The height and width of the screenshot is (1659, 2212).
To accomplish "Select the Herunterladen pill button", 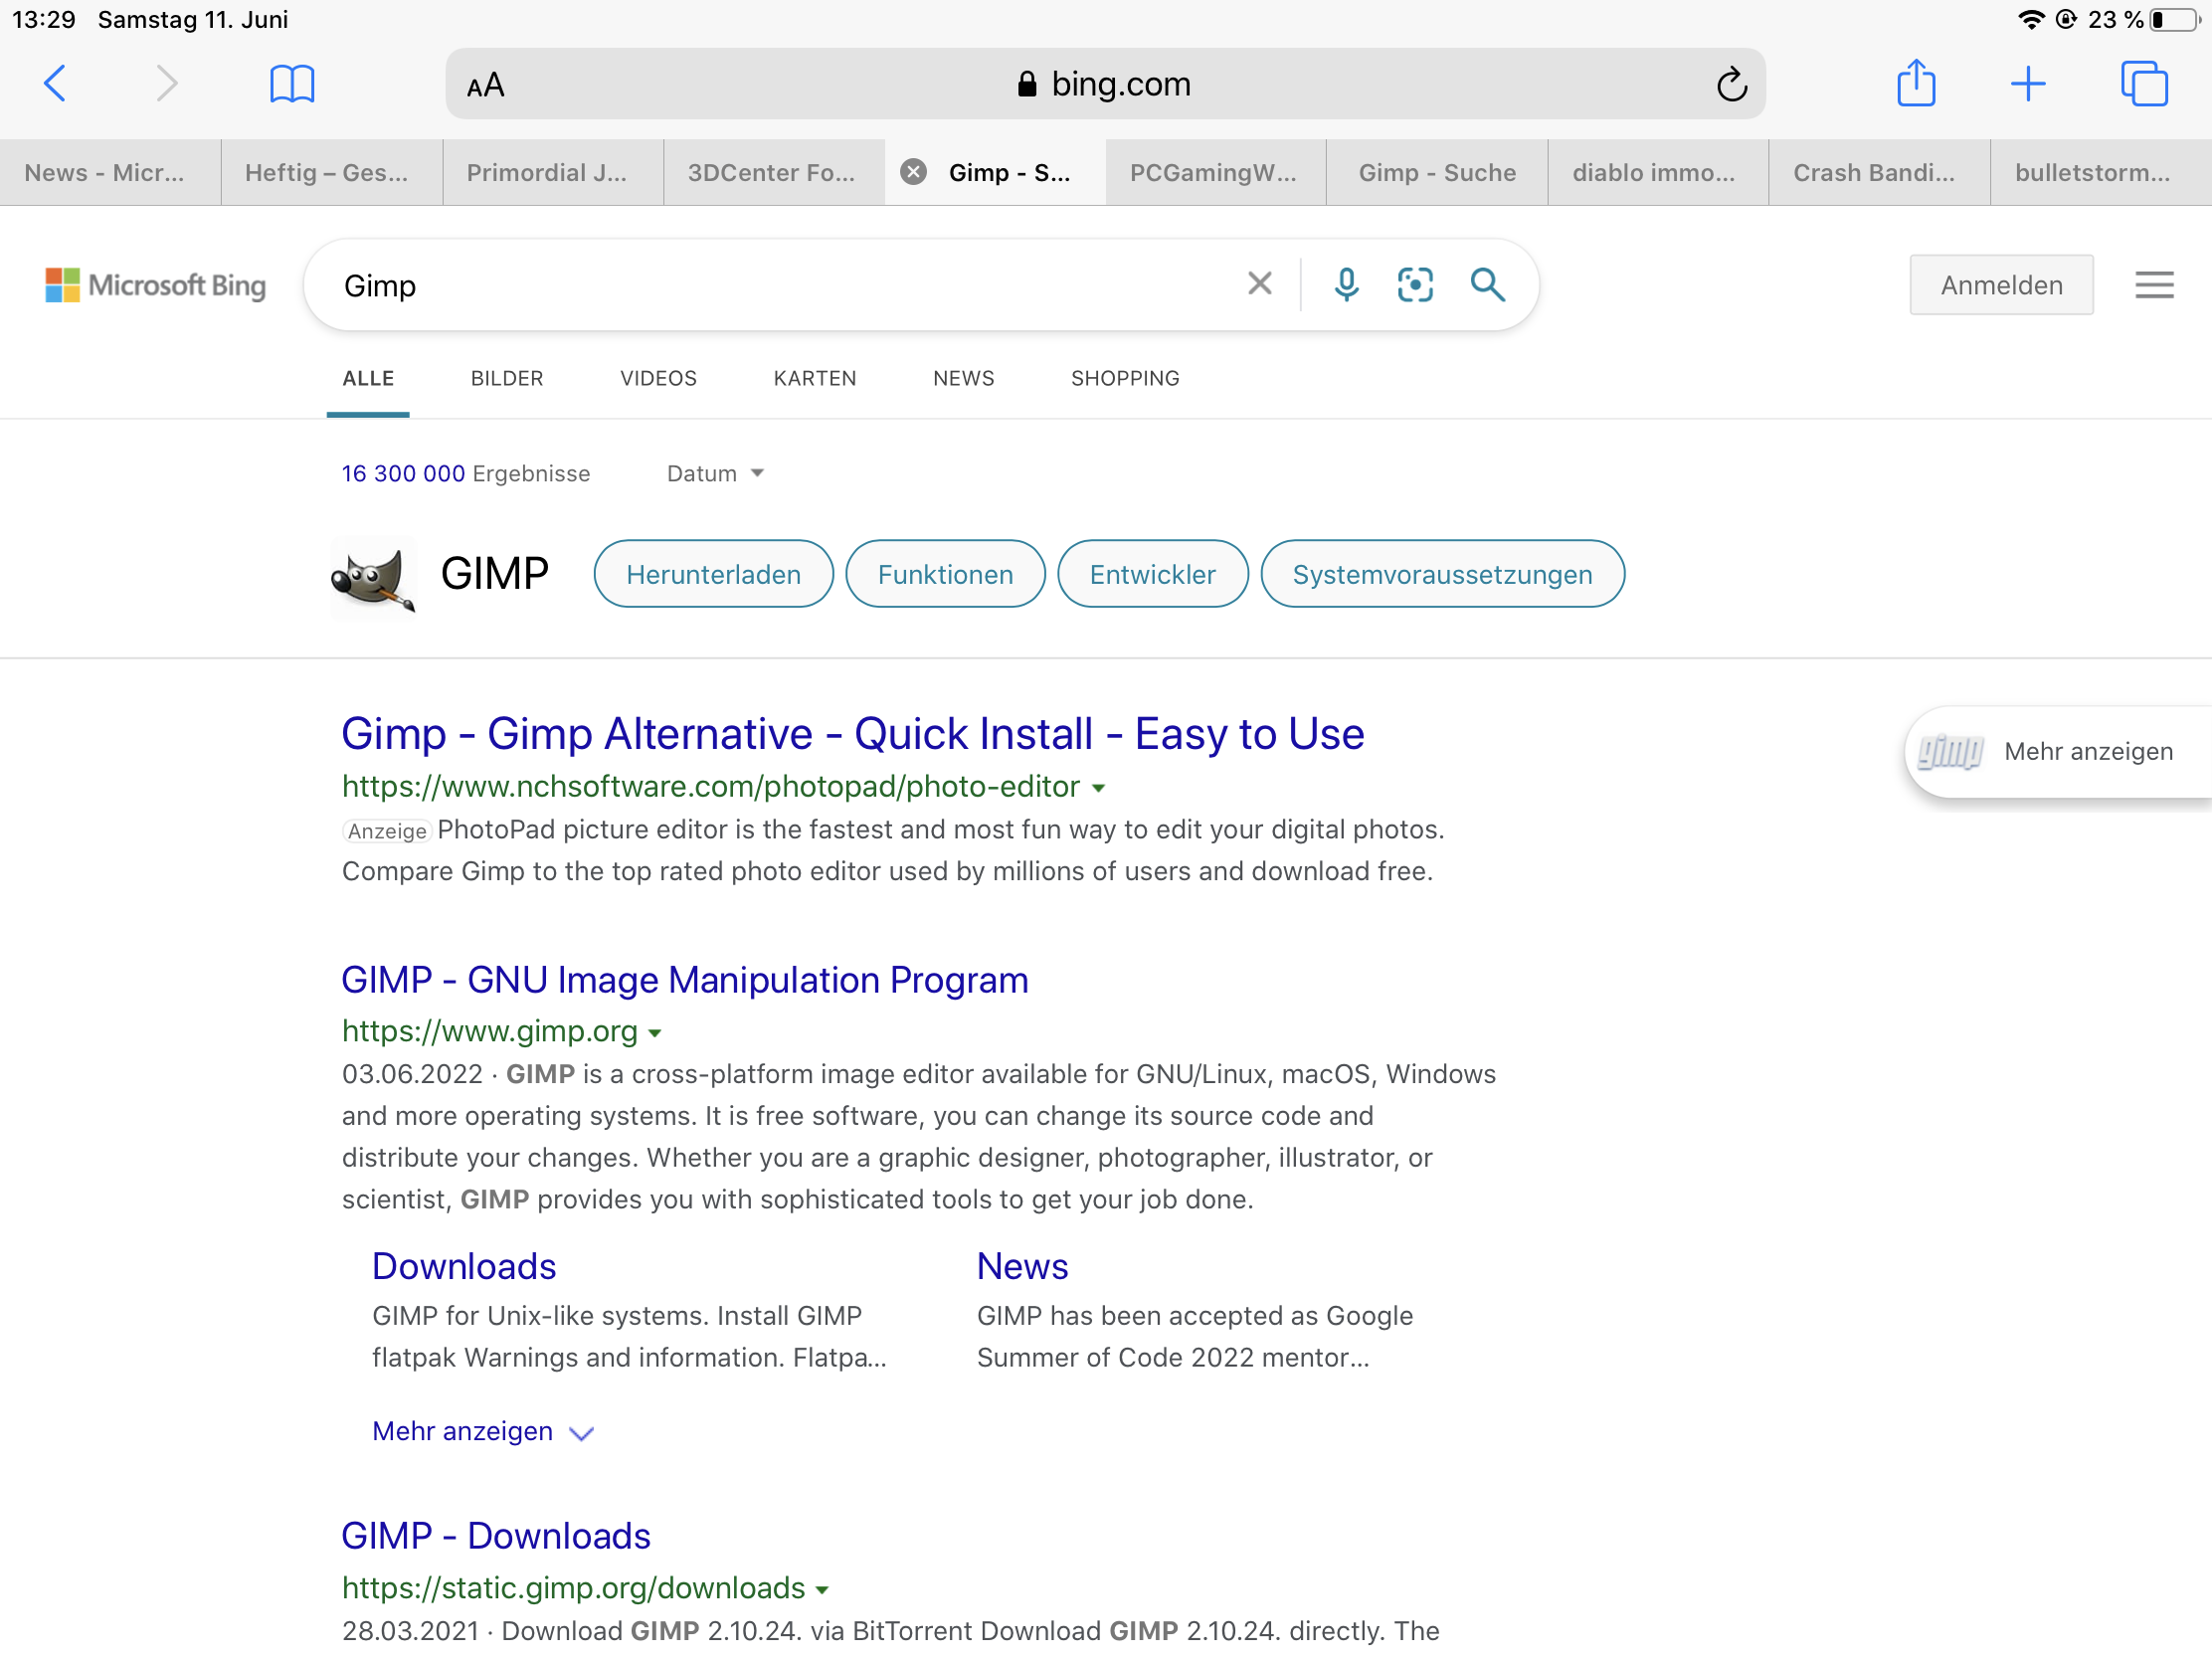I will [712, 574].
